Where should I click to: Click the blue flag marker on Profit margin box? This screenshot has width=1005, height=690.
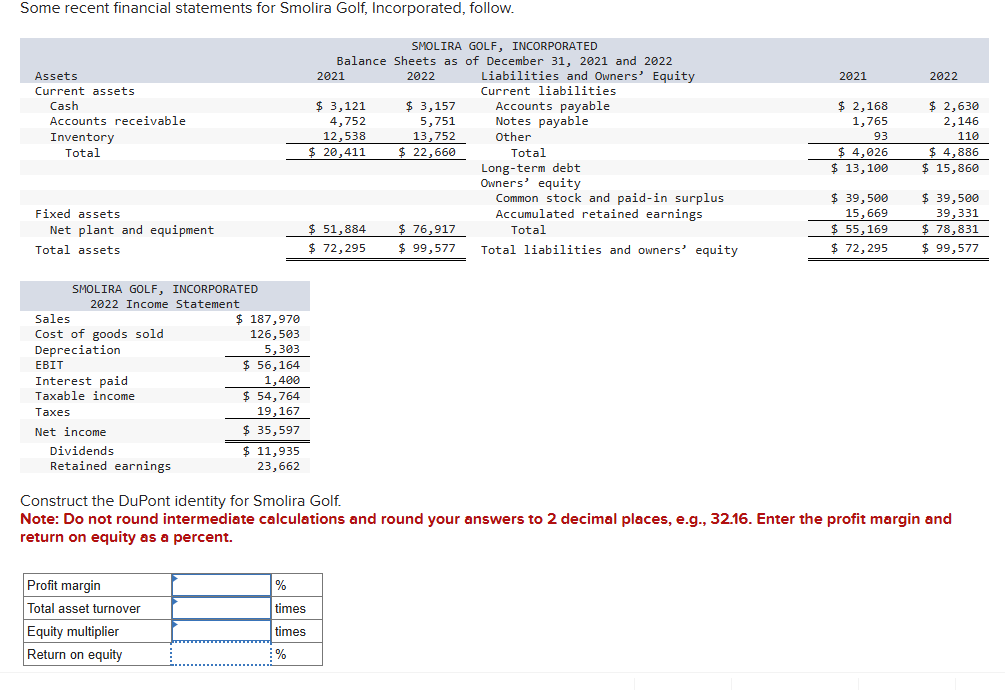pyautogui.click(x=175, y=580)
